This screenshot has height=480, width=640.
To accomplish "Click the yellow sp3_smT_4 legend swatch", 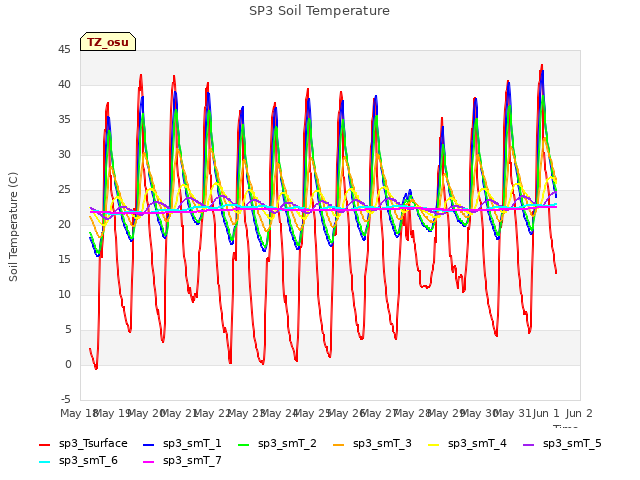I will [433, 444].
